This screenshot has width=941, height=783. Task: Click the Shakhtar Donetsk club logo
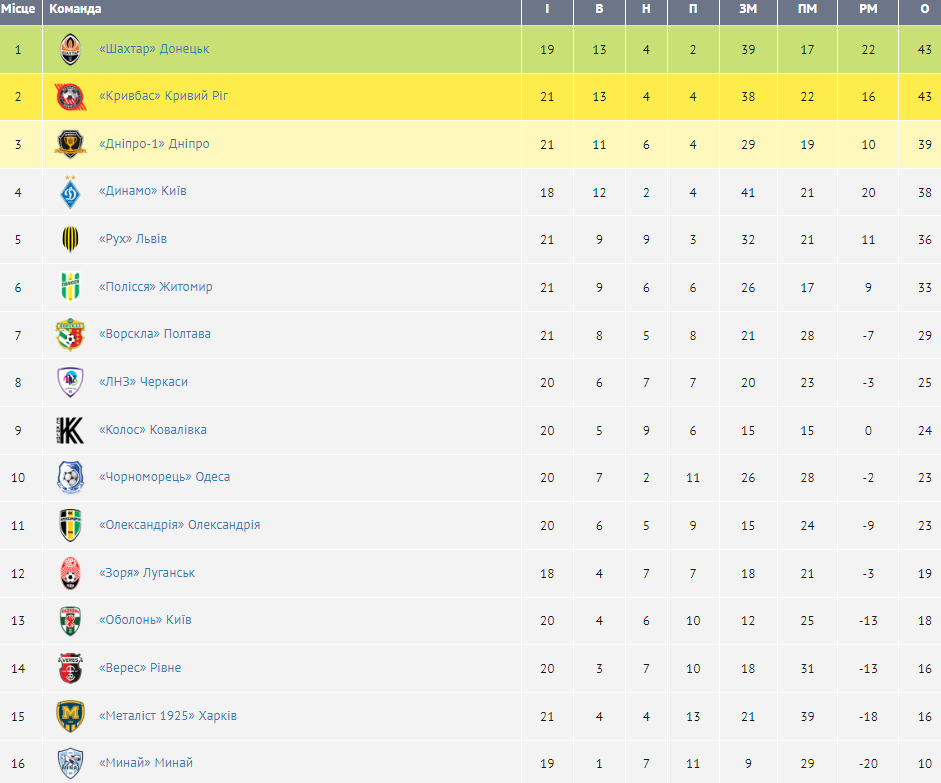[70, 49]
